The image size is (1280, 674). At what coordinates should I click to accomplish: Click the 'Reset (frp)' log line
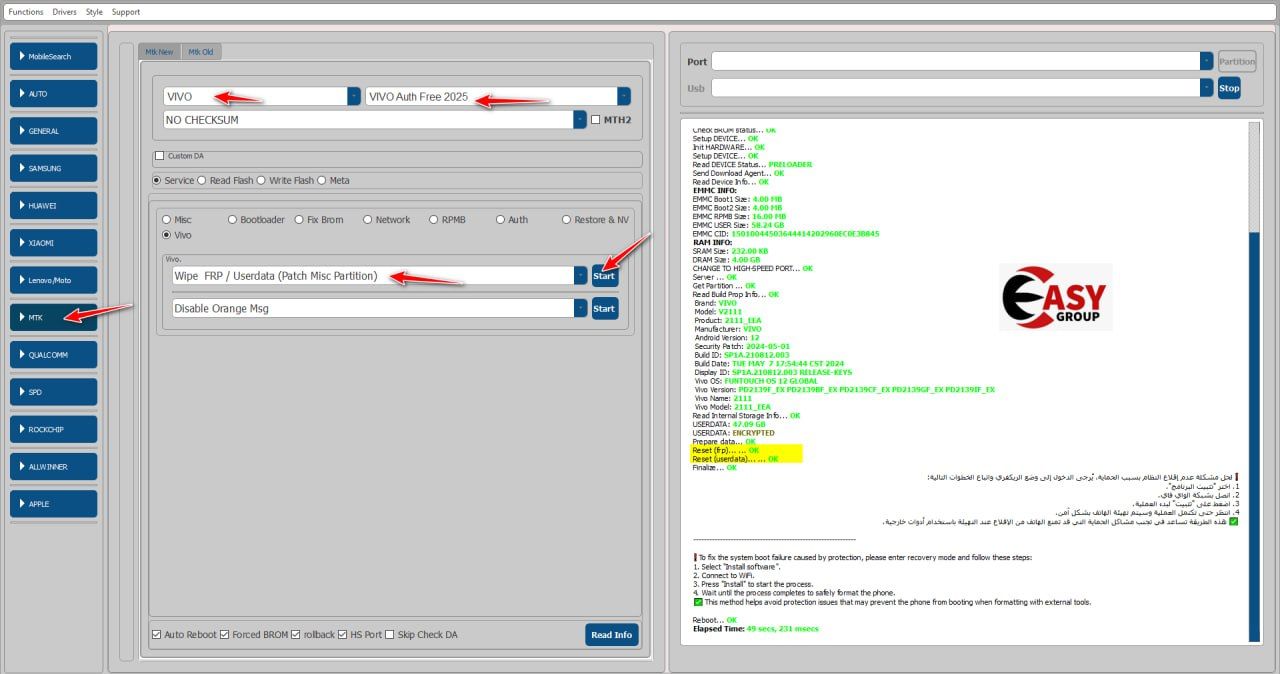(x=727, y=450)
